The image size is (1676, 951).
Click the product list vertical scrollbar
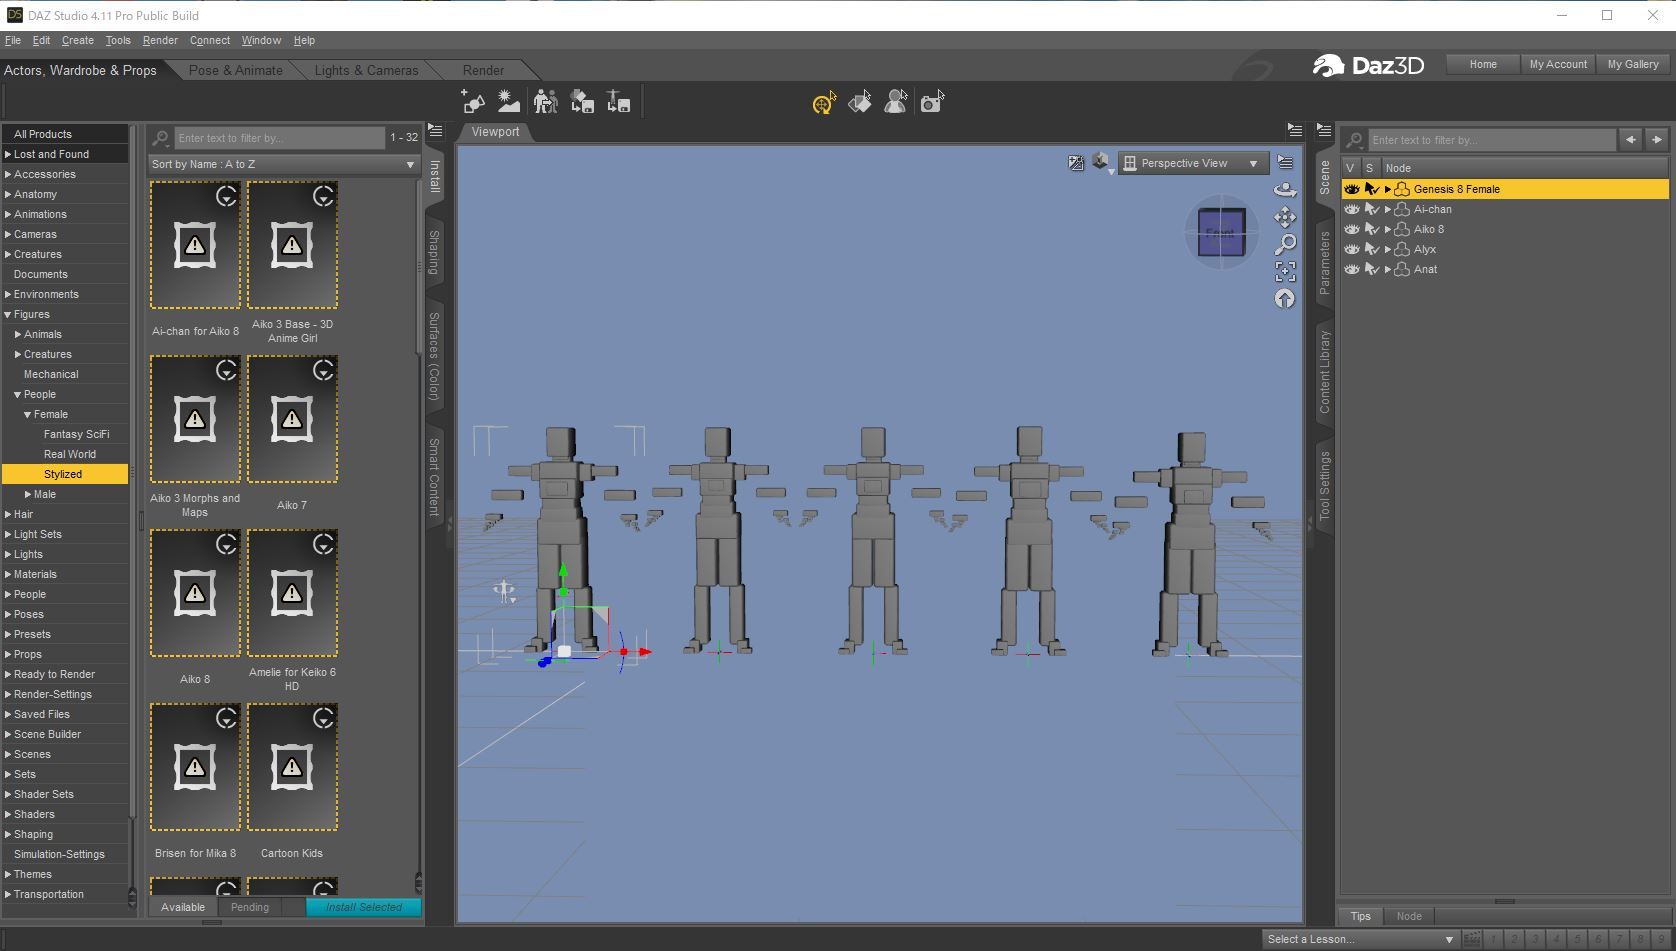coord(418,267)
